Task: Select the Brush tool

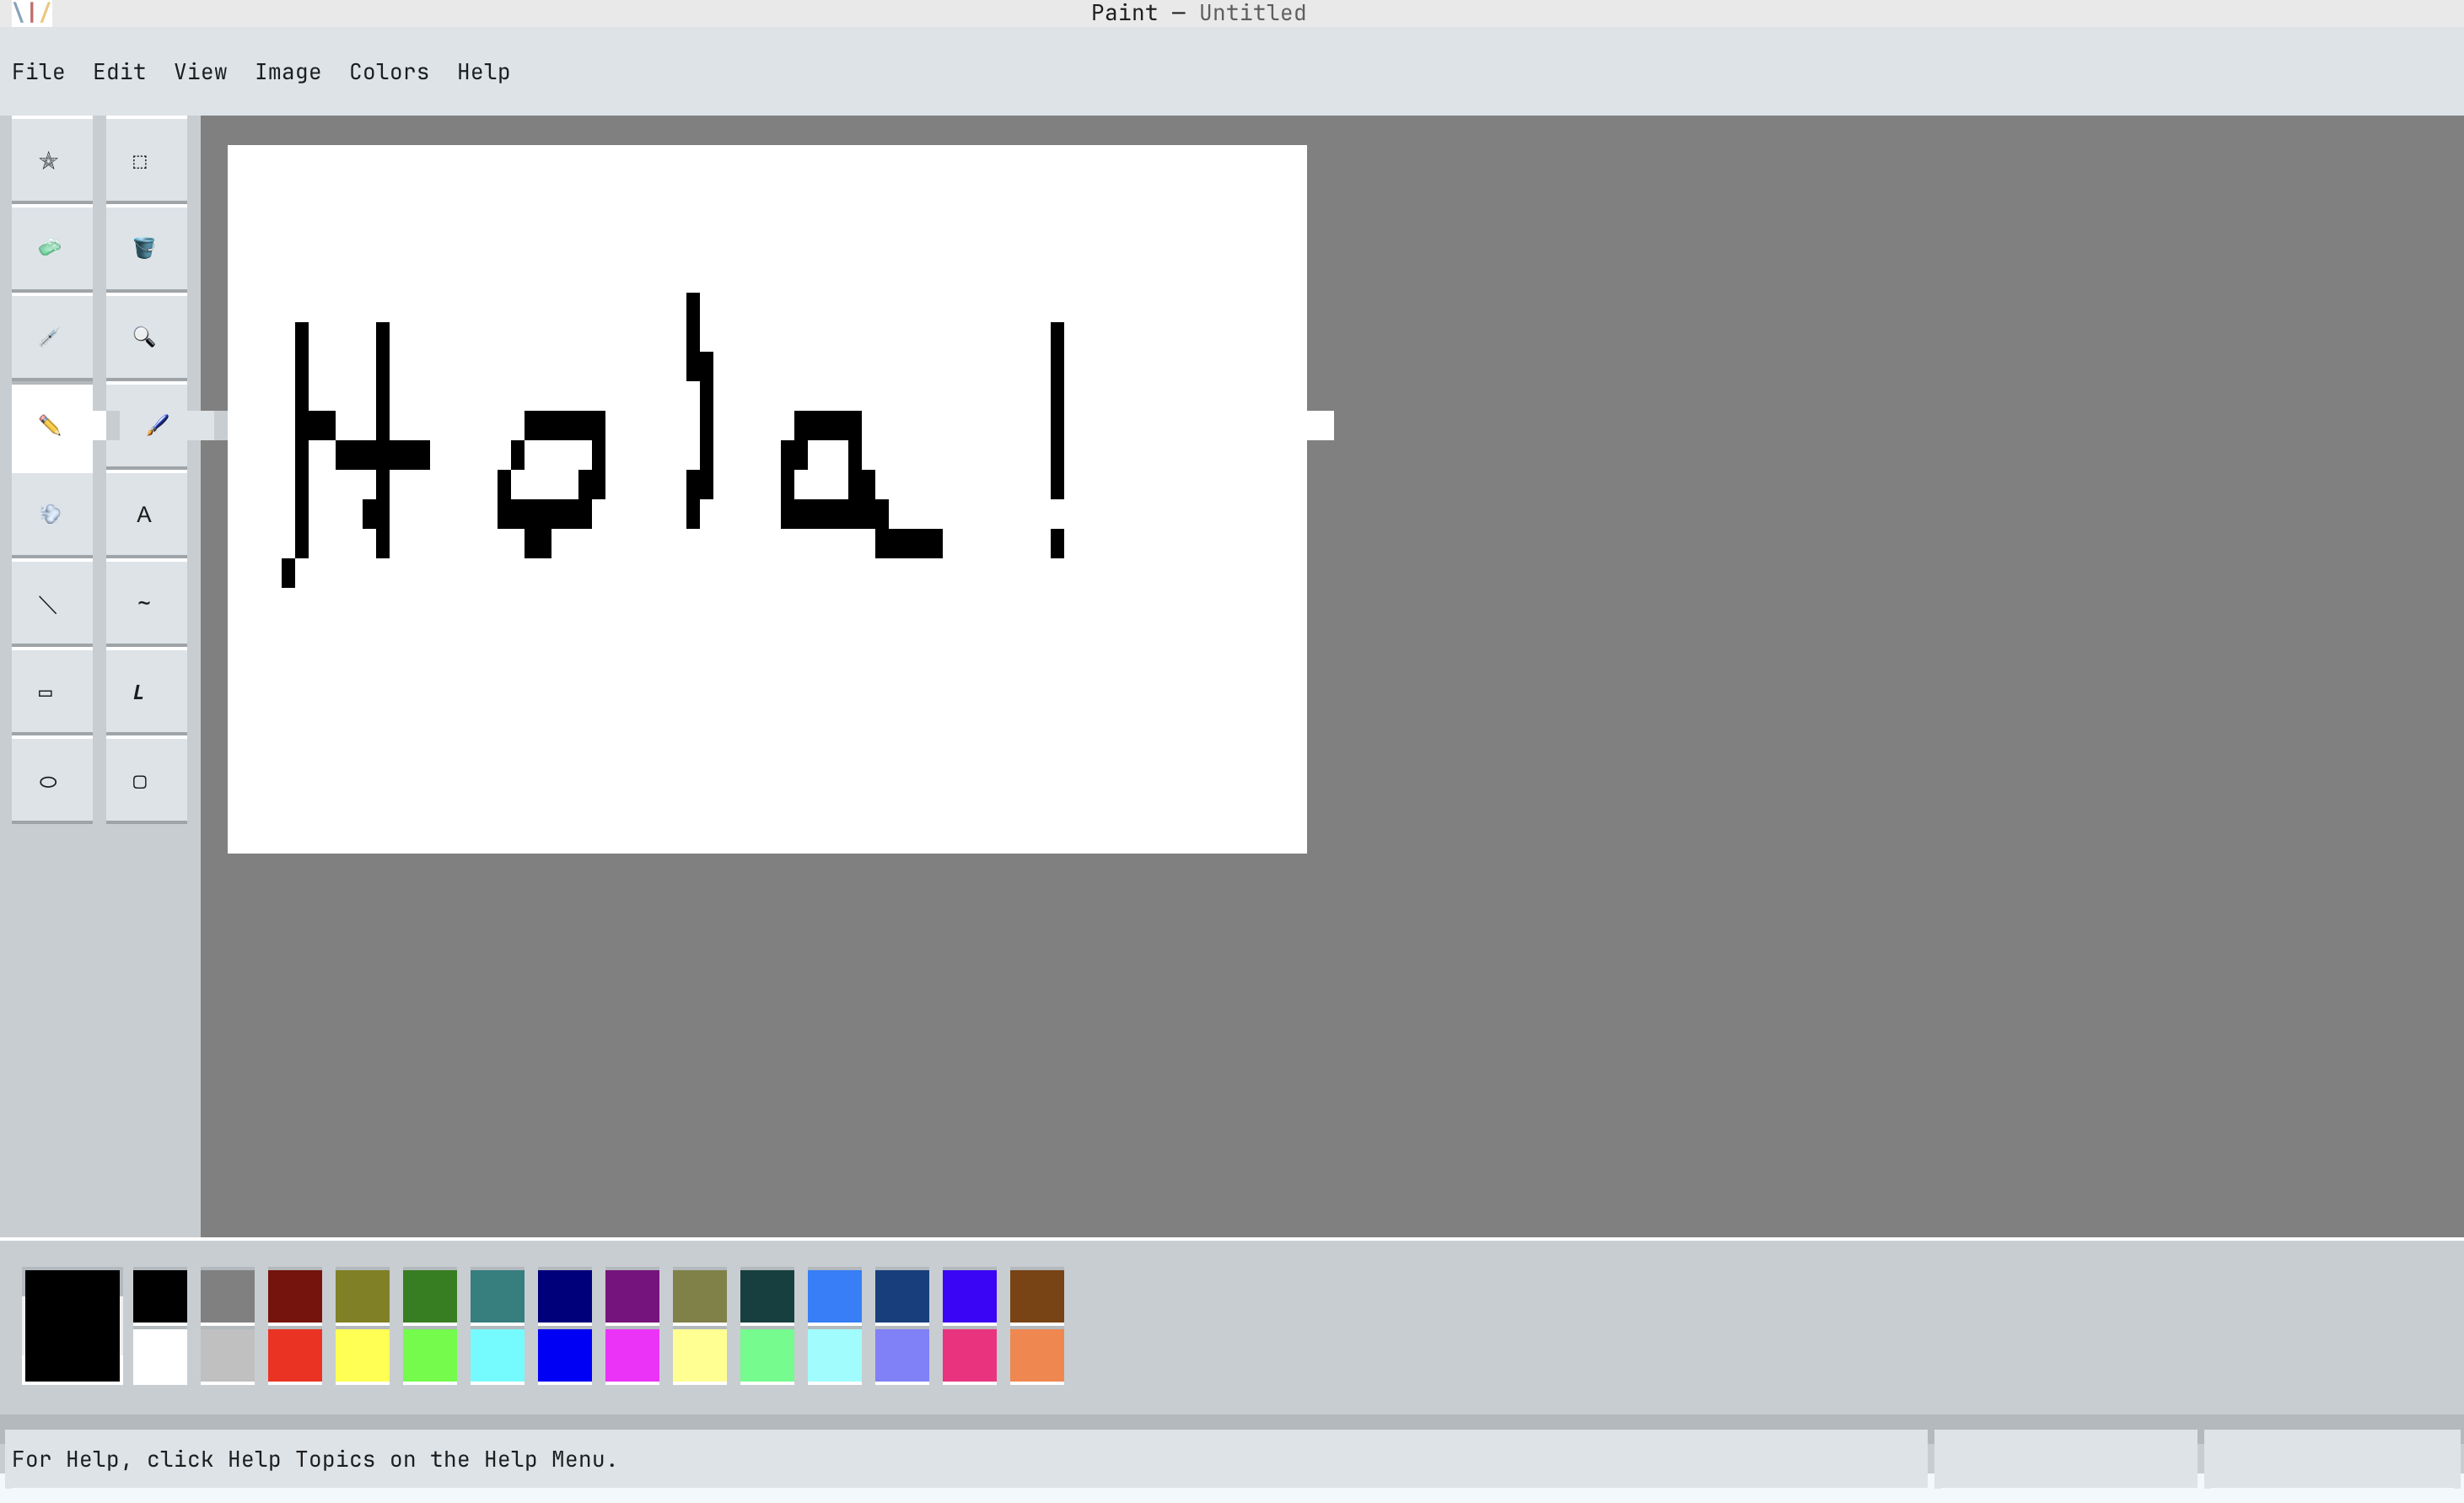Action: [x=145, y=427]
